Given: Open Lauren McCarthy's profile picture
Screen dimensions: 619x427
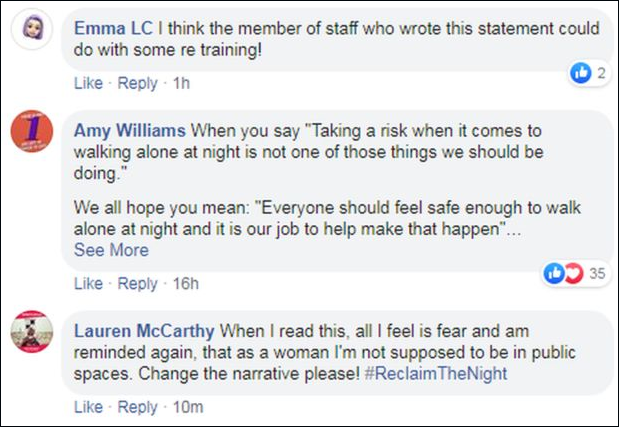Looking at the screenshot, I should [32, 331].
